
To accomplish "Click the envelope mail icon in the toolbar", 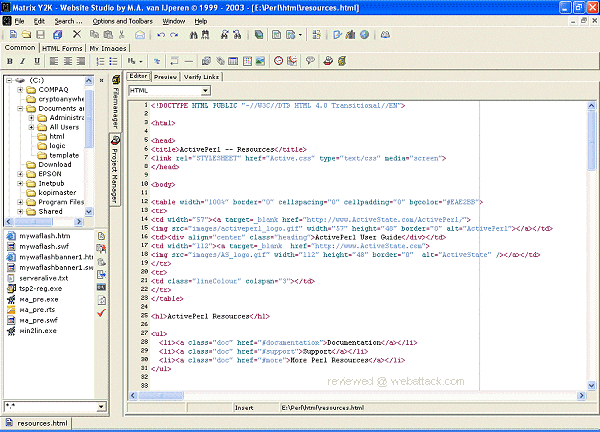I will (140, 35).
